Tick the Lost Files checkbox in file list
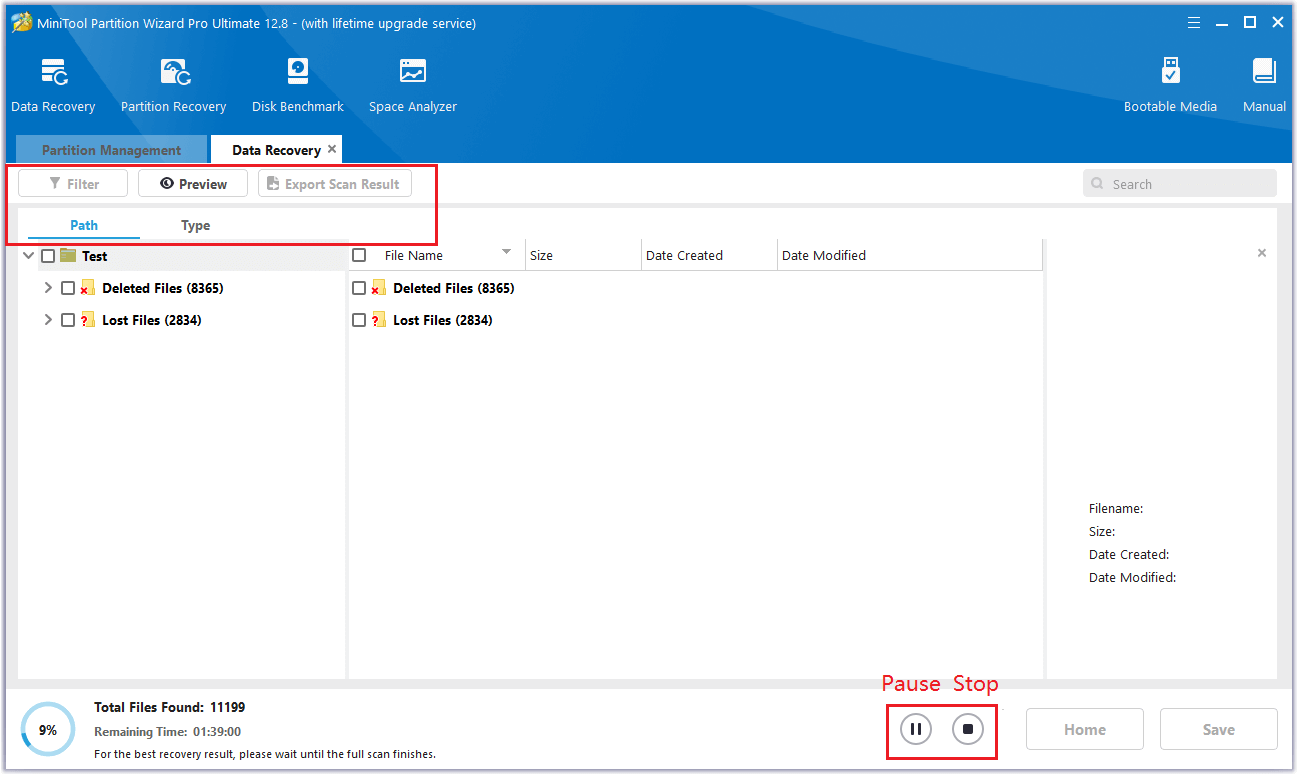 click(x=359, y=320)
